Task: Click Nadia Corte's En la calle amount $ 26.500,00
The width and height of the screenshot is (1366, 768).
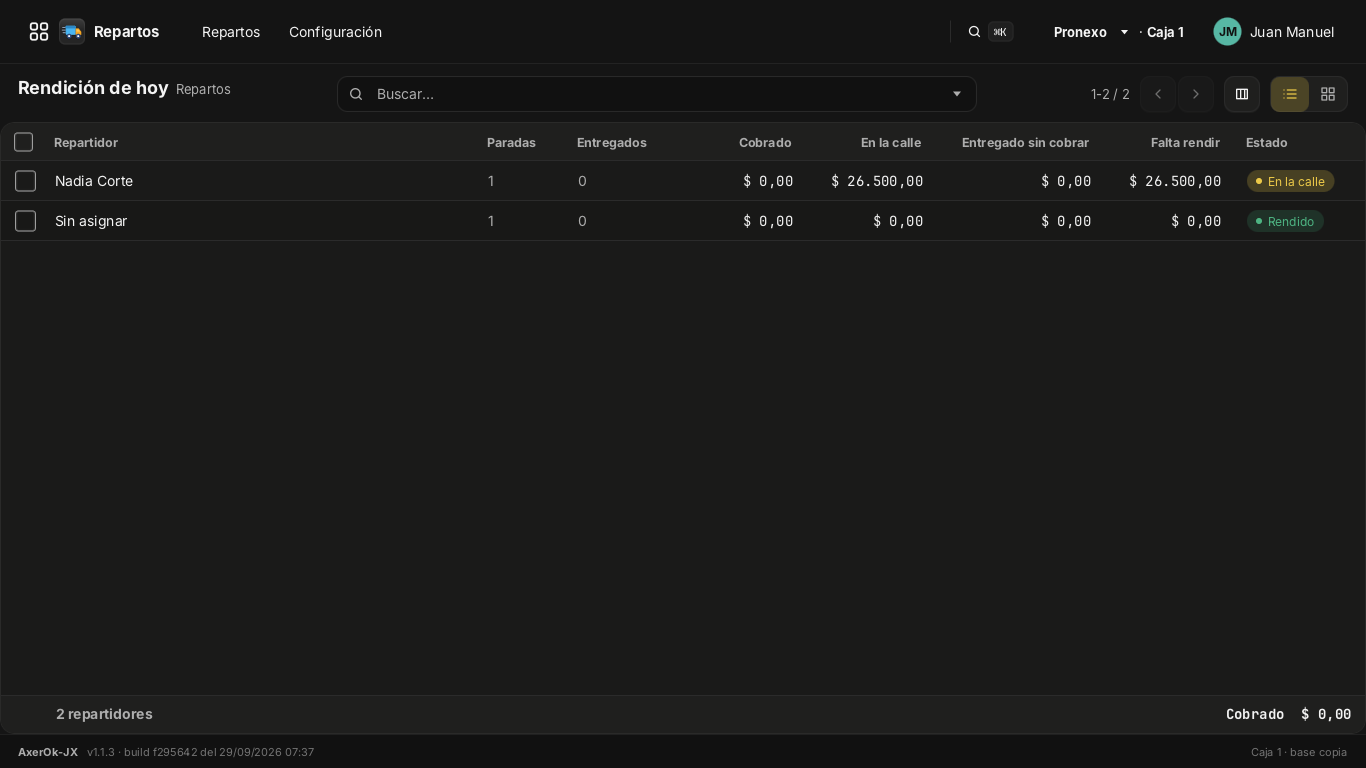Action: pyautogui.click(x=877, y=181)
